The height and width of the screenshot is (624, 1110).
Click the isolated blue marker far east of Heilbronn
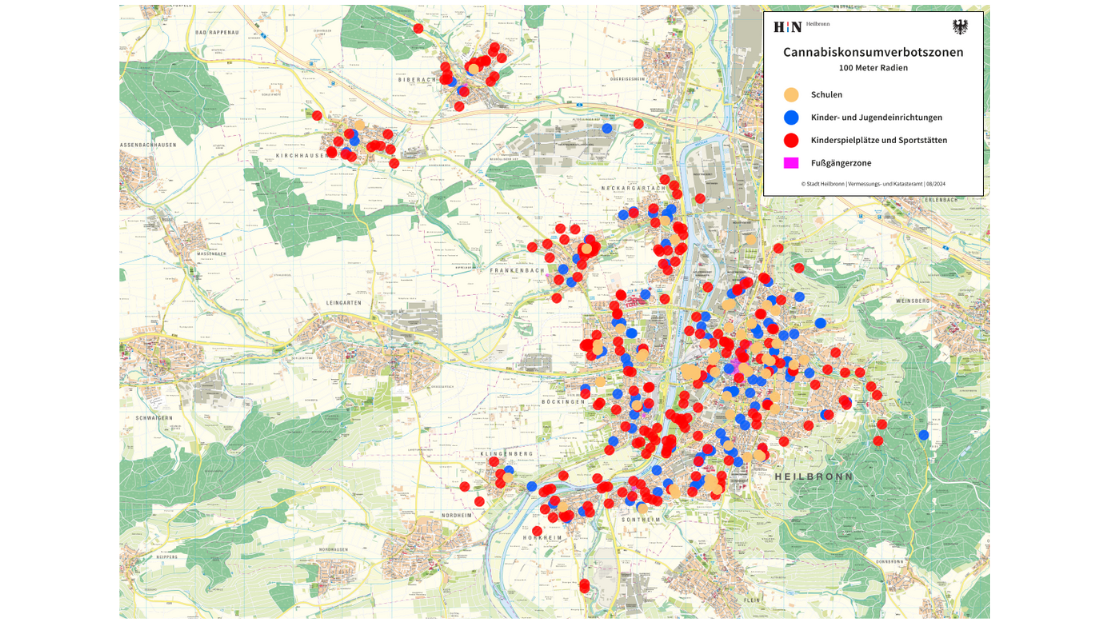[x=923, y=435]
